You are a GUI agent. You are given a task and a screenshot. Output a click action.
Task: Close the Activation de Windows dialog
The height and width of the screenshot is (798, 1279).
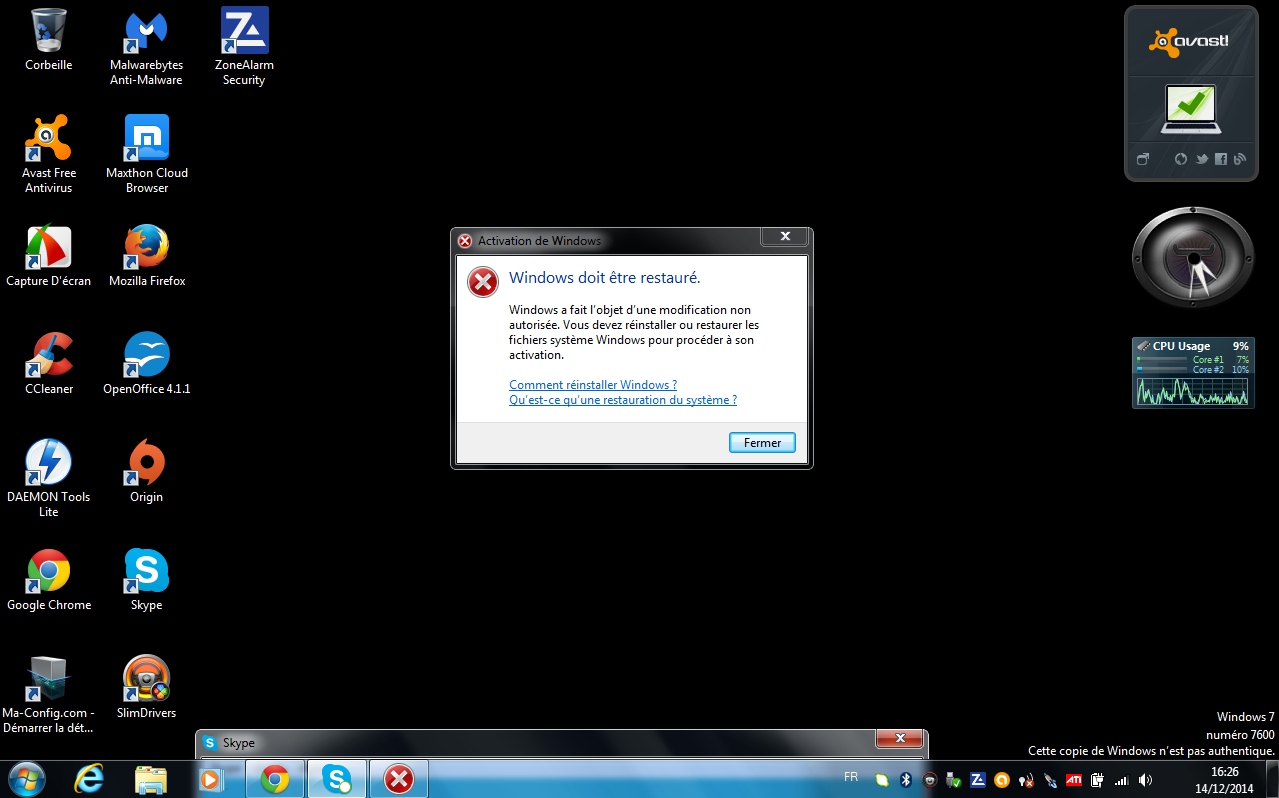coord(785,237)
